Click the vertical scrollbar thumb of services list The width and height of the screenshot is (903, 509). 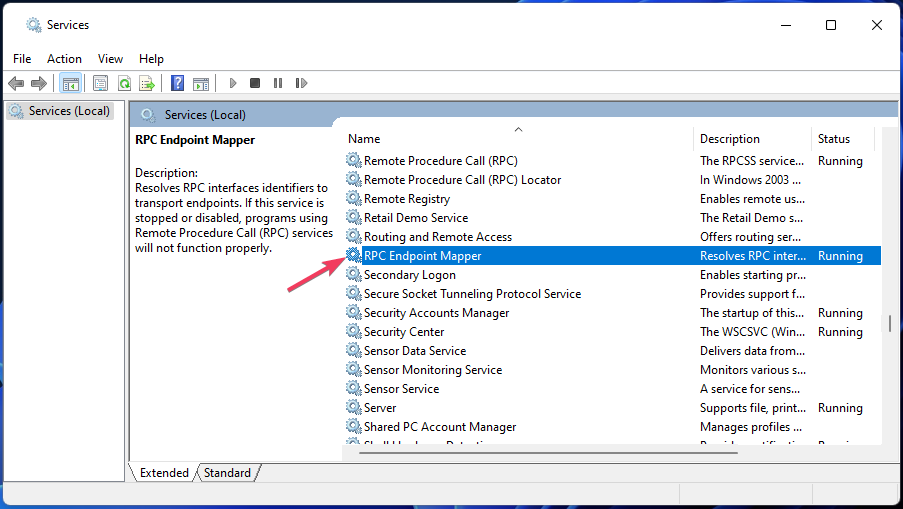[x=890, y=324]
